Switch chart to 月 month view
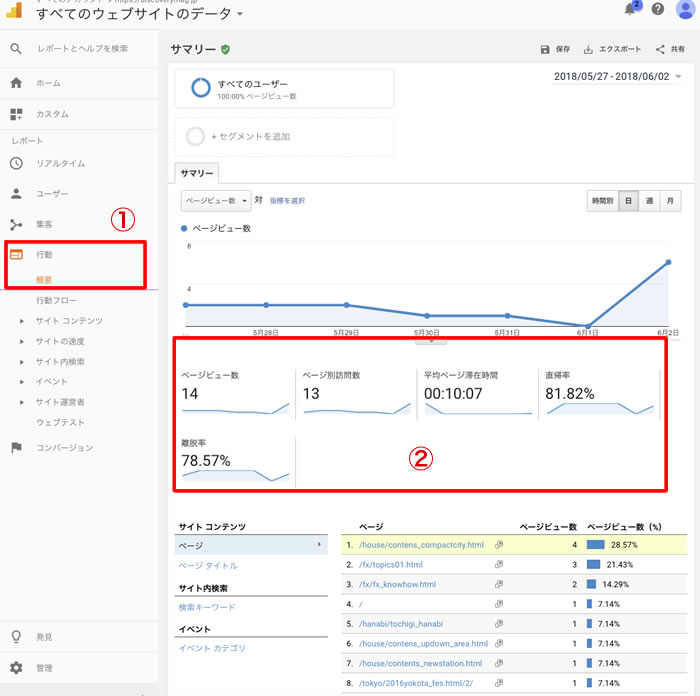Image resolution: width=700 pixels, height=696 pixels. [x=670, y=201]
